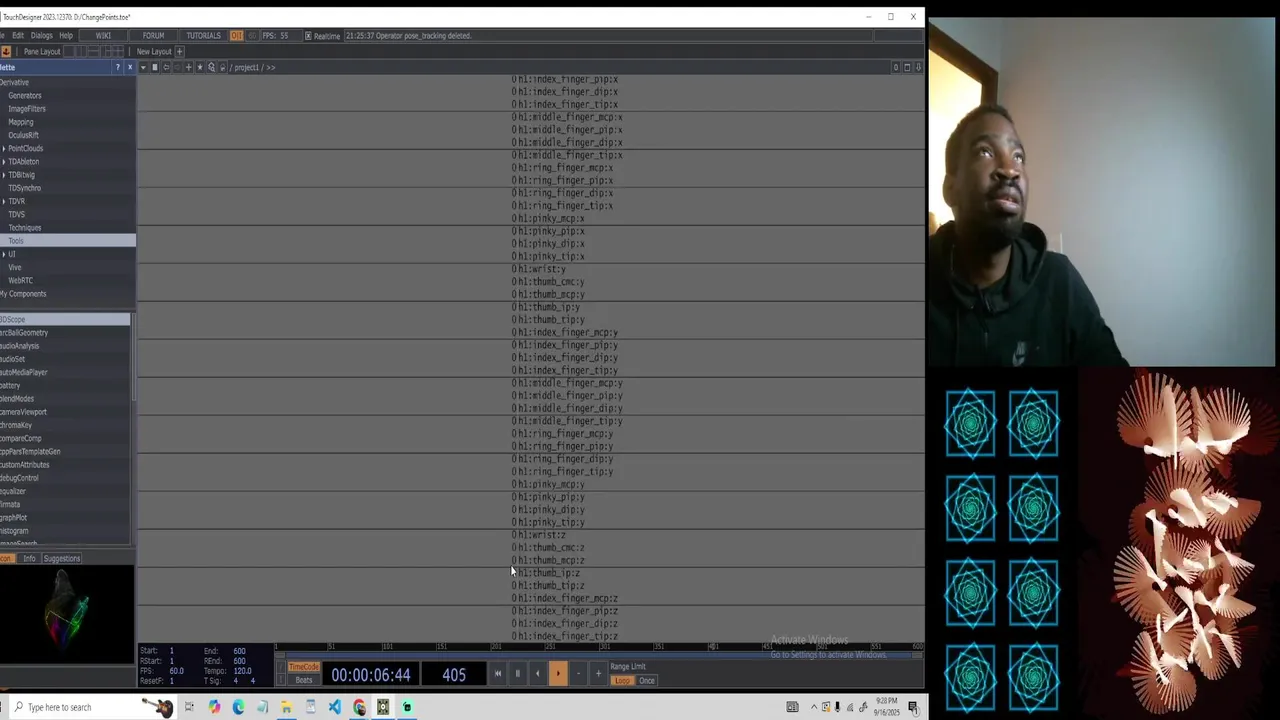Close the palette with the X icon
The image size is (1280, 720).
(130, 67)
